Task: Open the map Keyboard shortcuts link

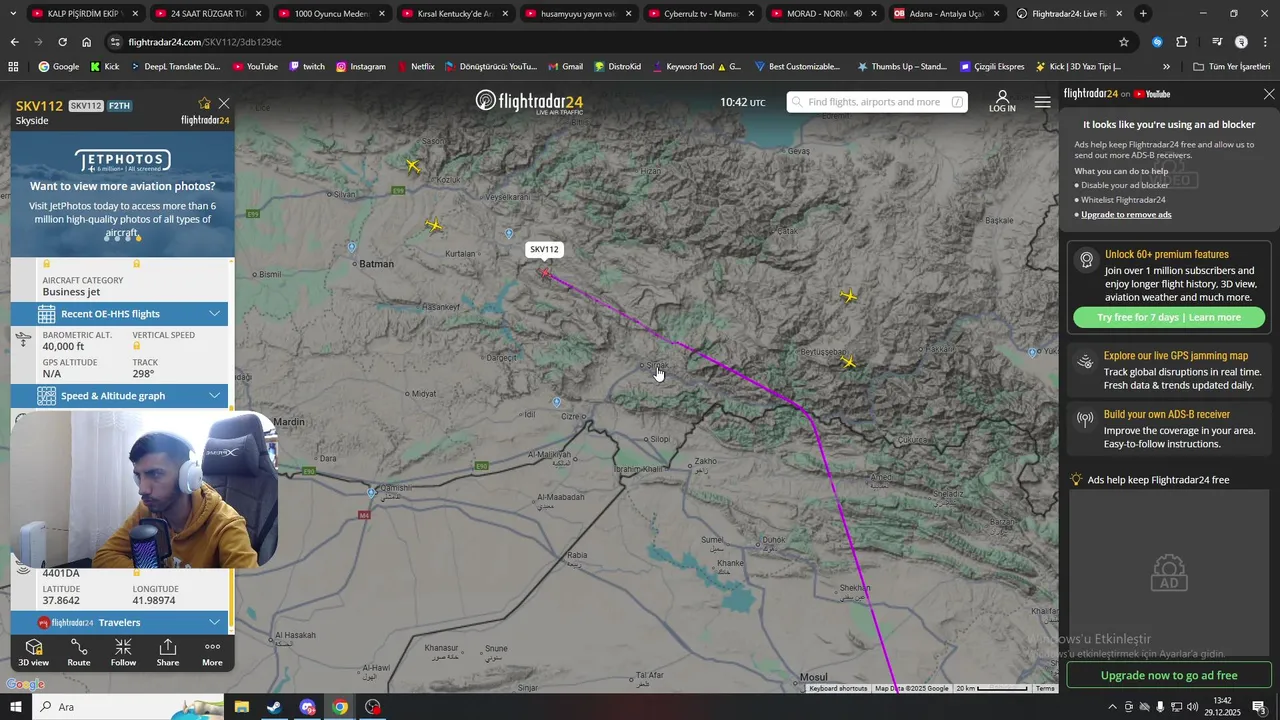Action: pyautogui.click(x=838, y=688)
